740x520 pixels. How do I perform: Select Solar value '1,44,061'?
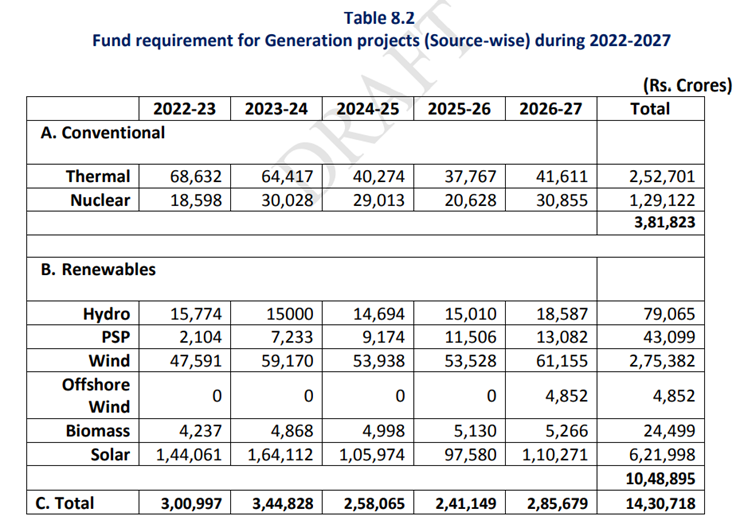(189, 455)
